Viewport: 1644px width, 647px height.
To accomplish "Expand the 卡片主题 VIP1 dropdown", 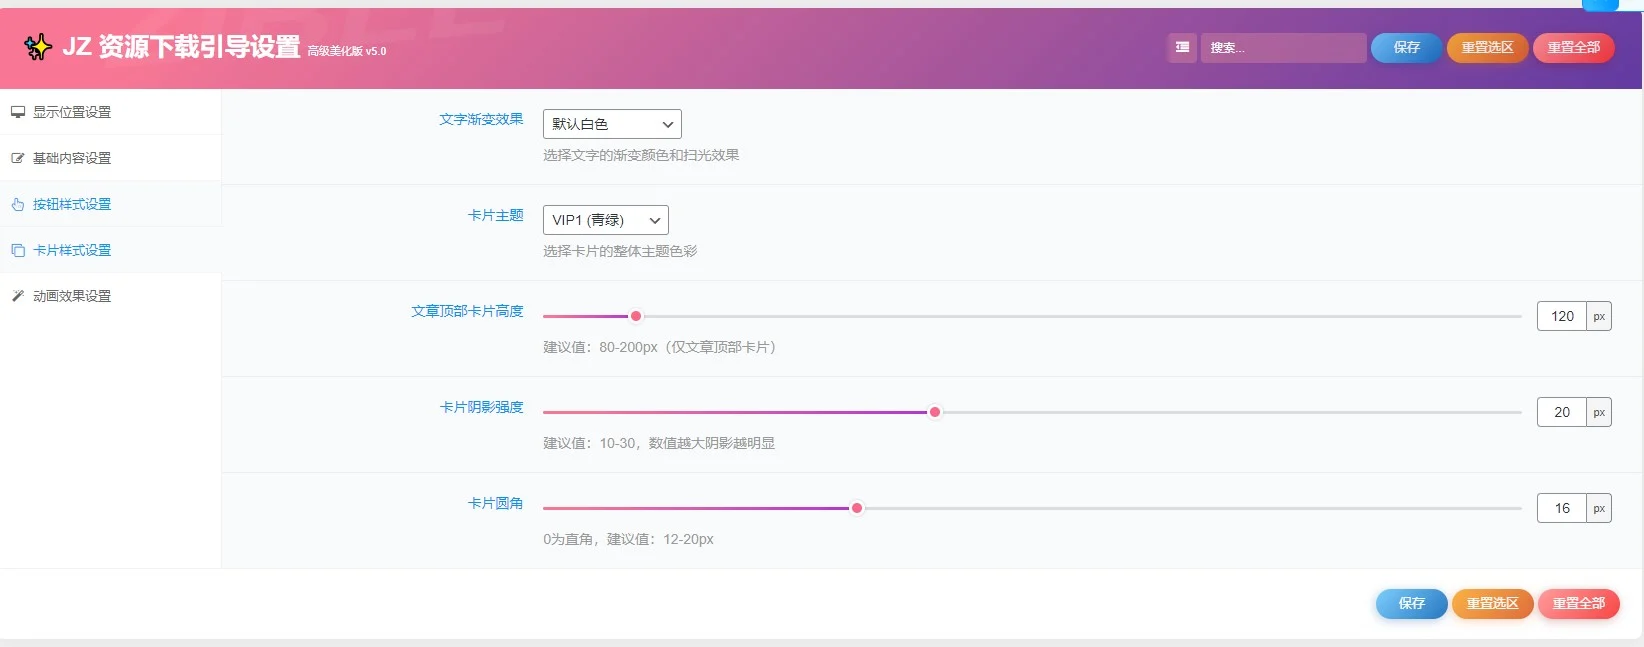I will [x=605, y=220].
